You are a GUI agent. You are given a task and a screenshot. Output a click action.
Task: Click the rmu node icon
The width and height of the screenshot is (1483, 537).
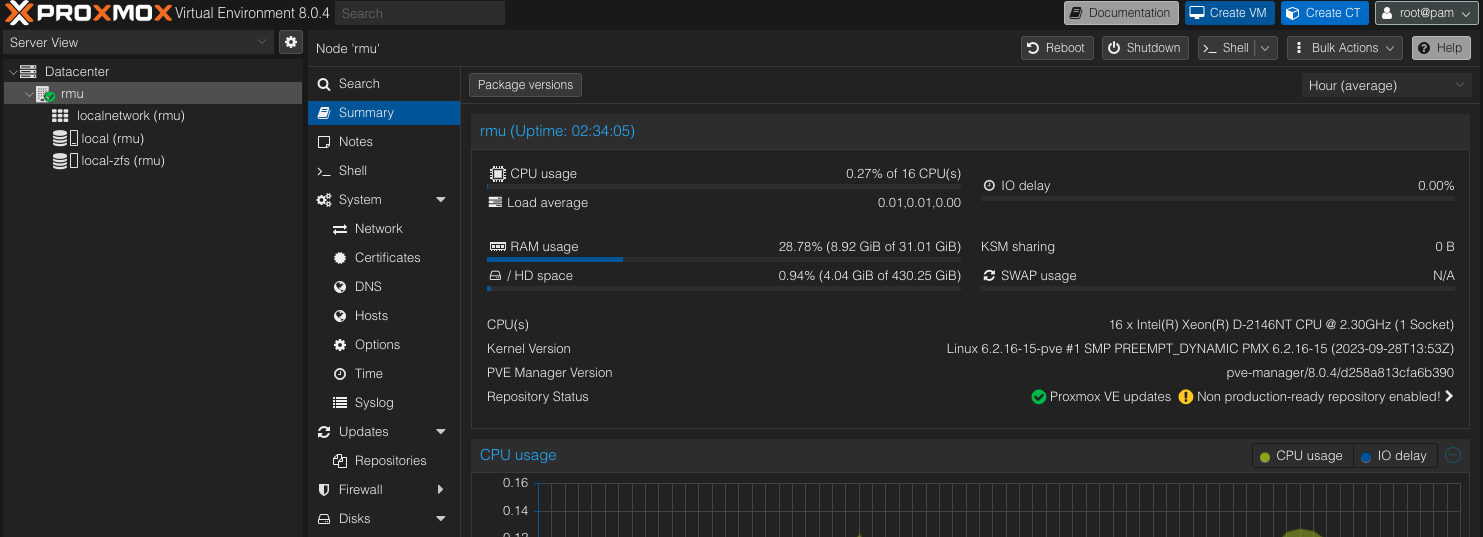pos(45,94)
